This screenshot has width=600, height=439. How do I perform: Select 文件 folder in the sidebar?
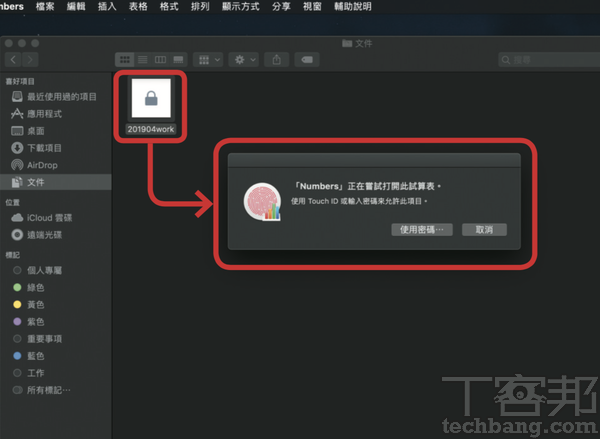(56, 182)
